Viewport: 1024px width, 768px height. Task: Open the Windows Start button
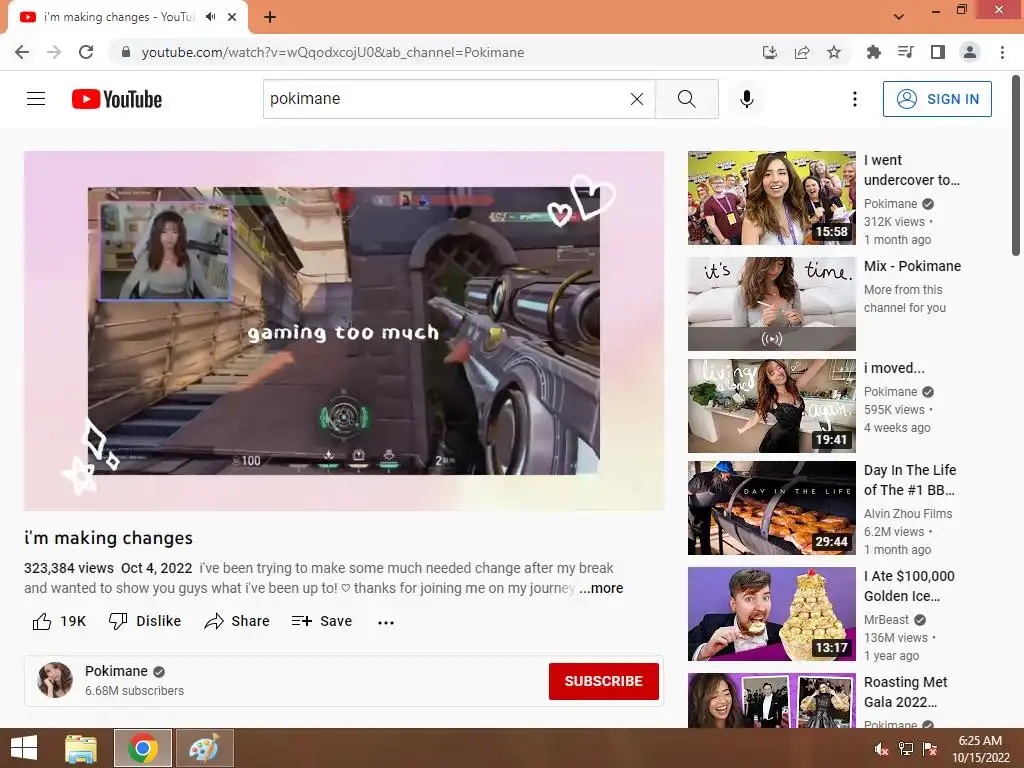(x=24, y=748)
